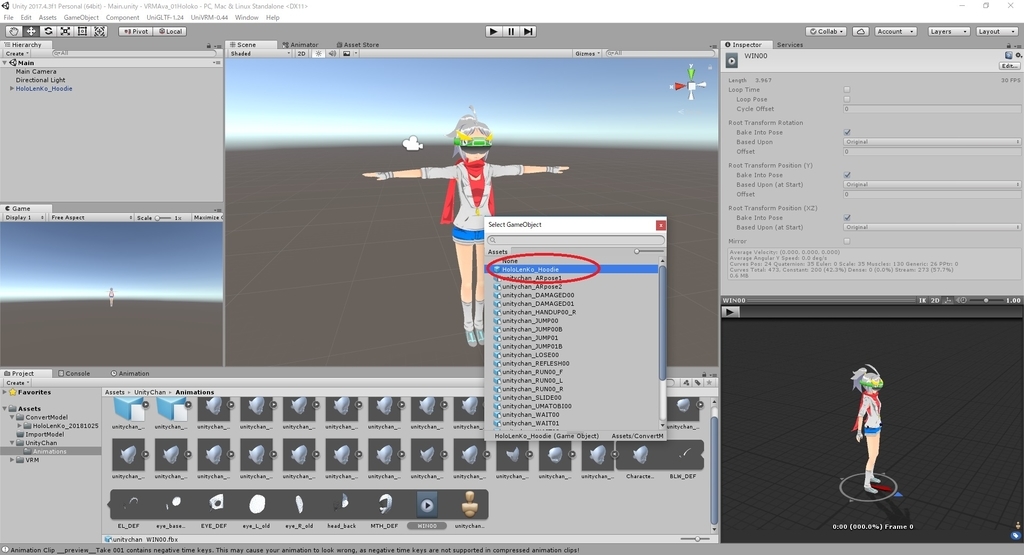Adjust the preview speed slider
The width and height of the screenshot is (1024, 555).
click(987, 300)
